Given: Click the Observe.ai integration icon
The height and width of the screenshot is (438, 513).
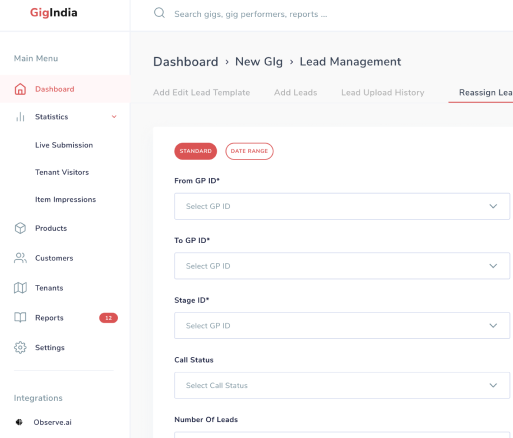Looking at the screenshot, I should 19,422.
